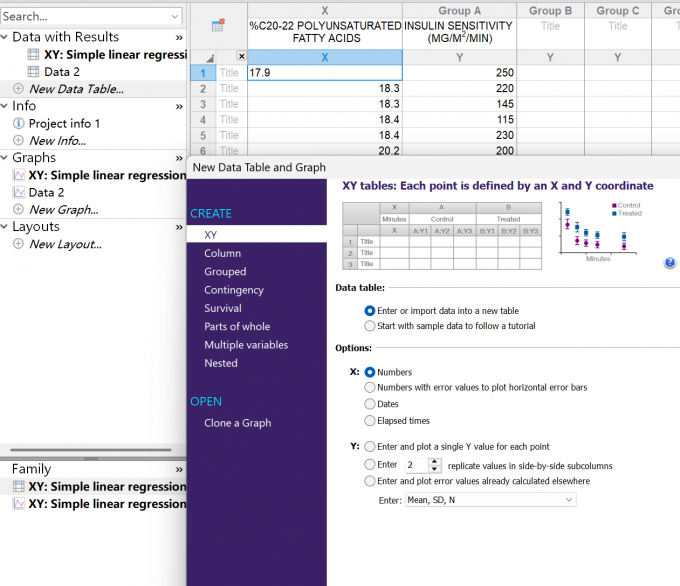This screenshot has height=586, width=680.
Task: Click double chevron of Data with Results
Action: click(179, 38)
